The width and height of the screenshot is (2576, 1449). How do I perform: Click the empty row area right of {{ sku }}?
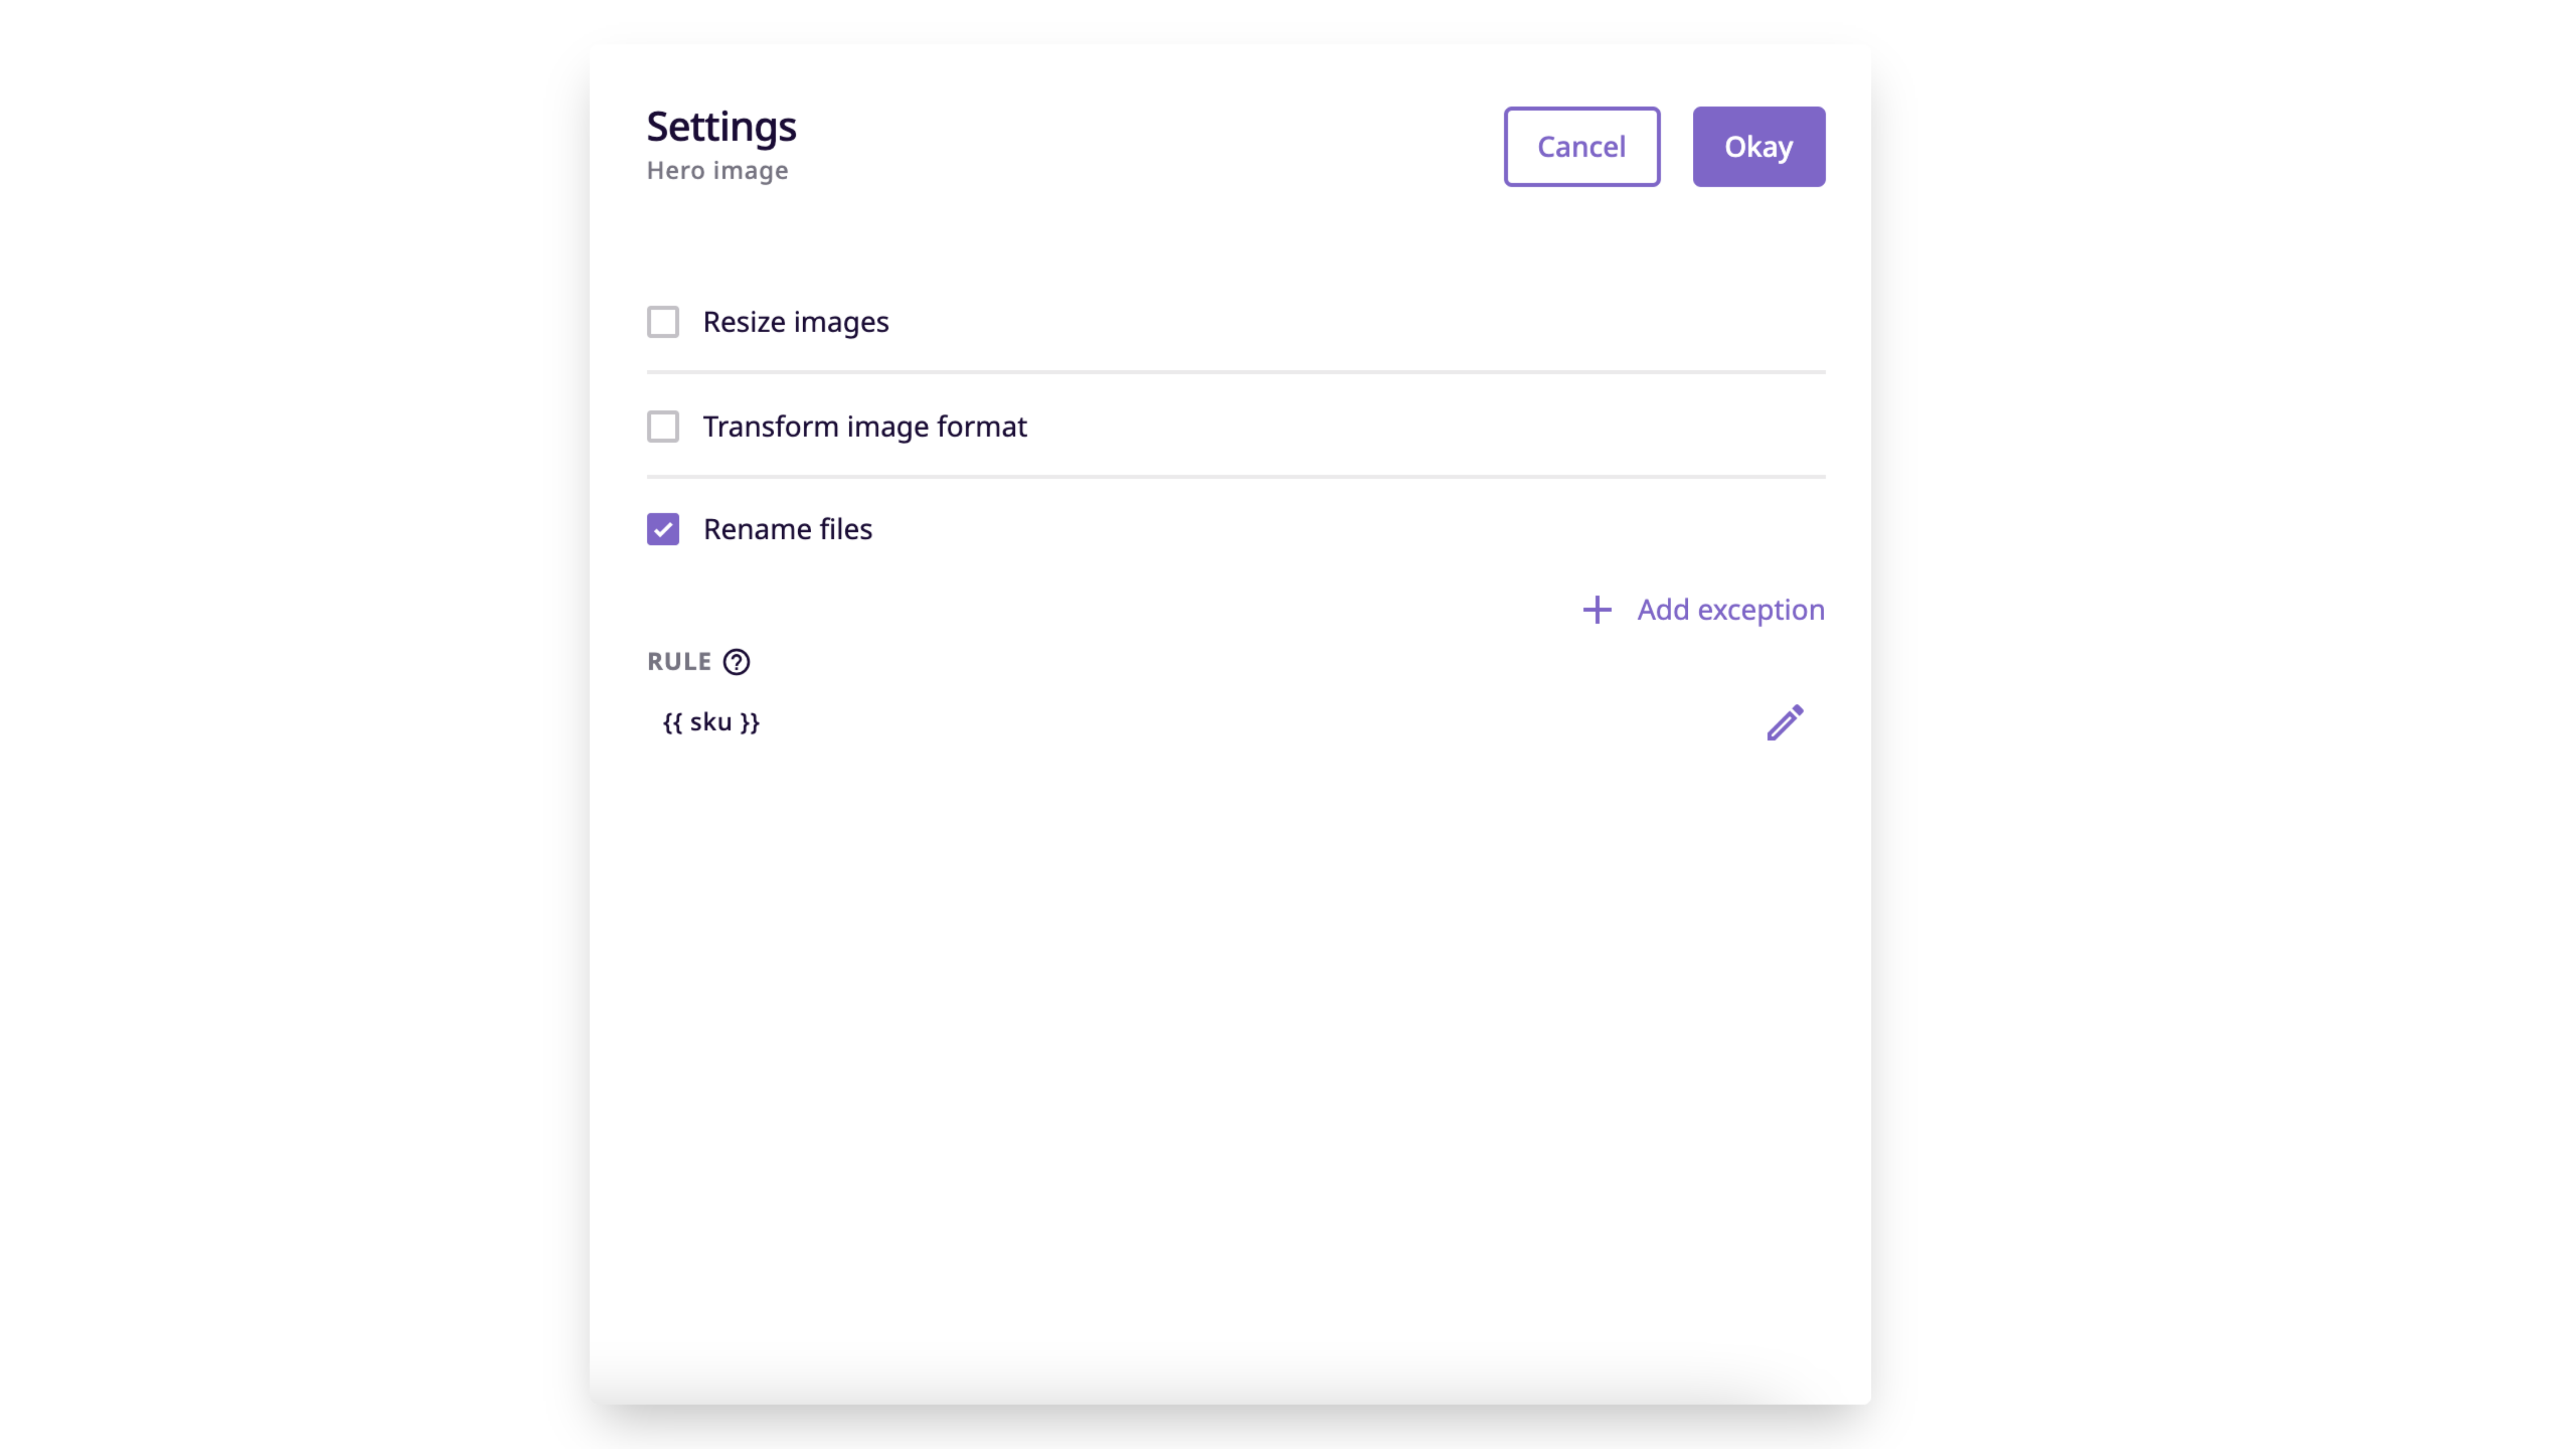point(1260,722)
